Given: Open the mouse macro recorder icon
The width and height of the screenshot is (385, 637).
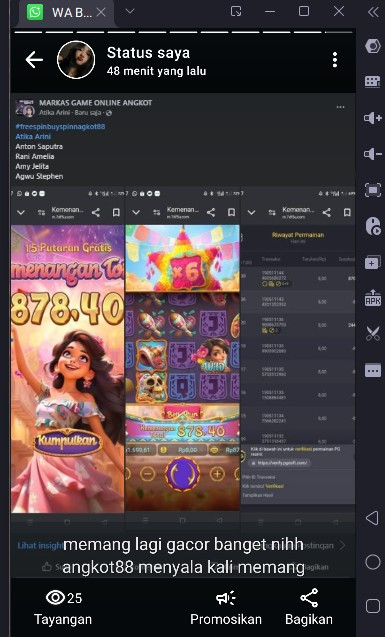Looking at the screenshot, I should pyautogui.click(x=372, y=226).
